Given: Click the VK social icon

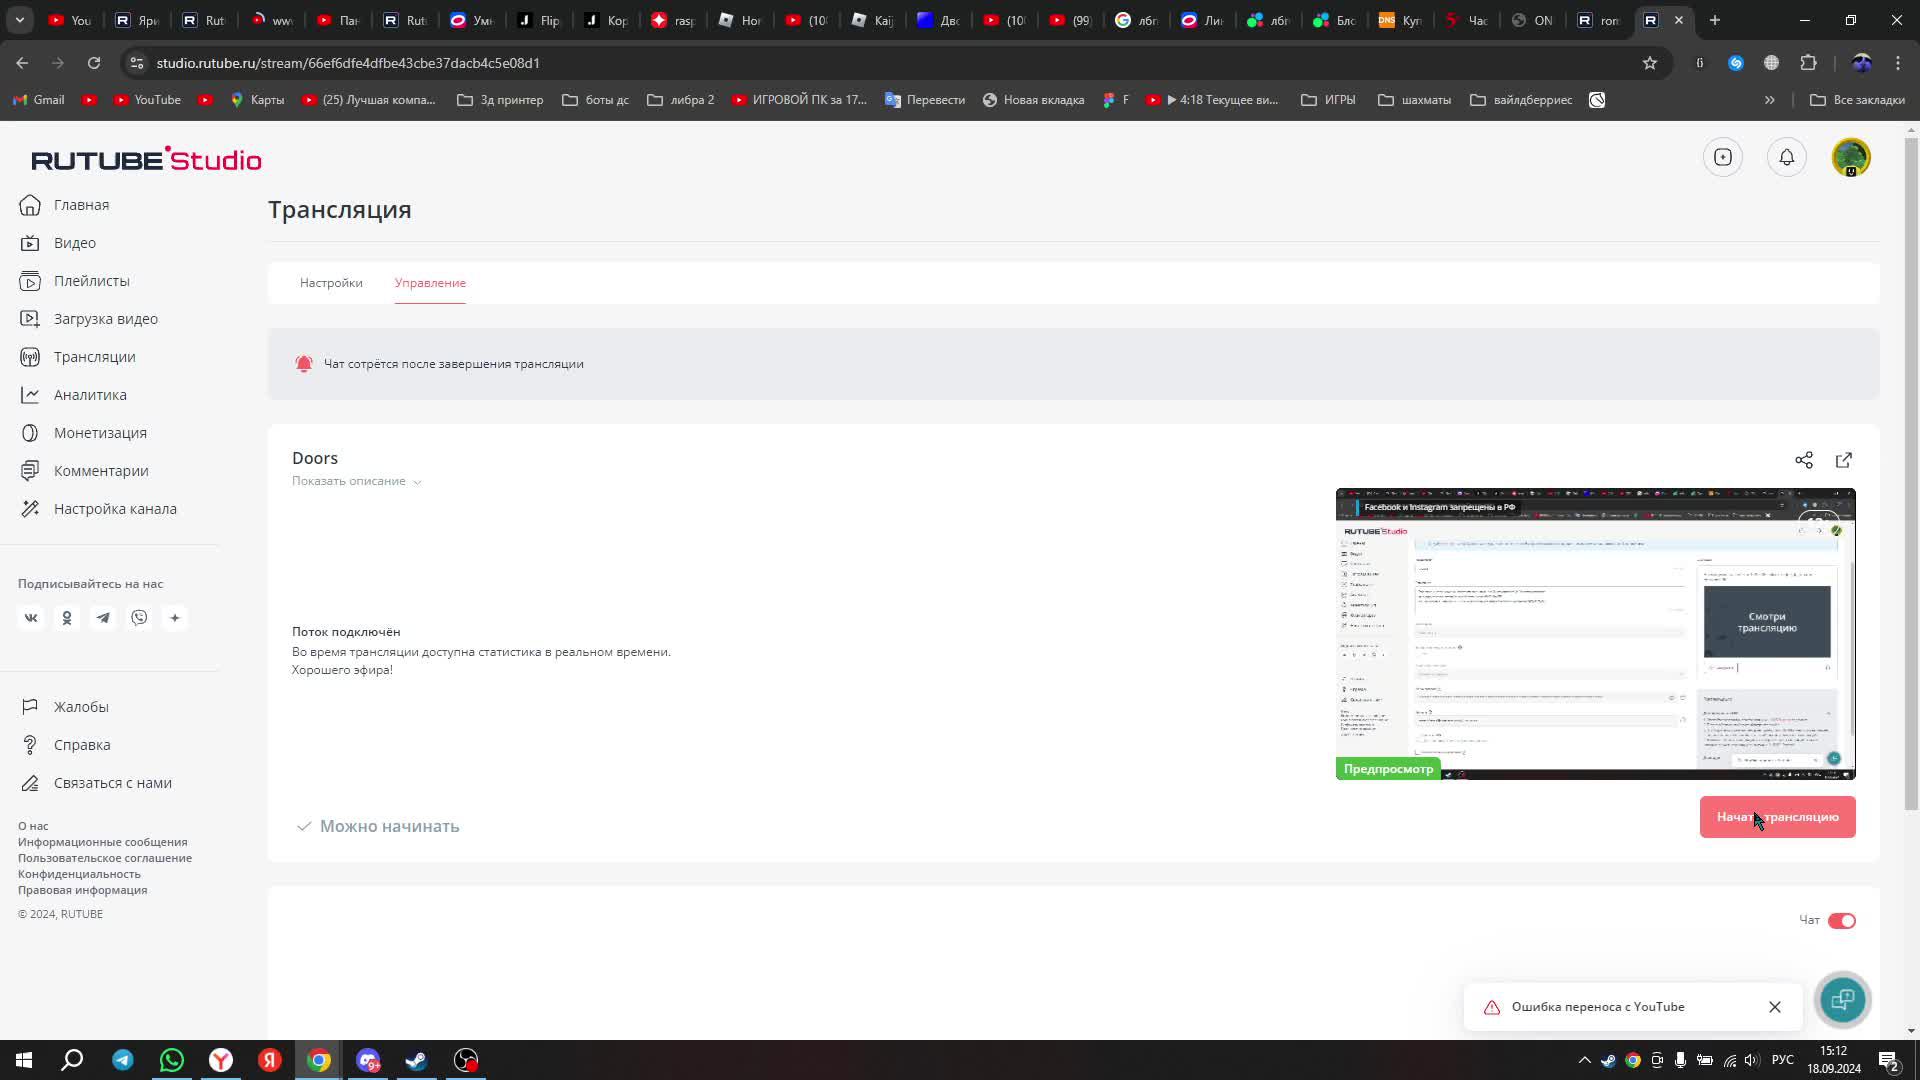Looking at the screenshot, I should click(x=31, y=618).
